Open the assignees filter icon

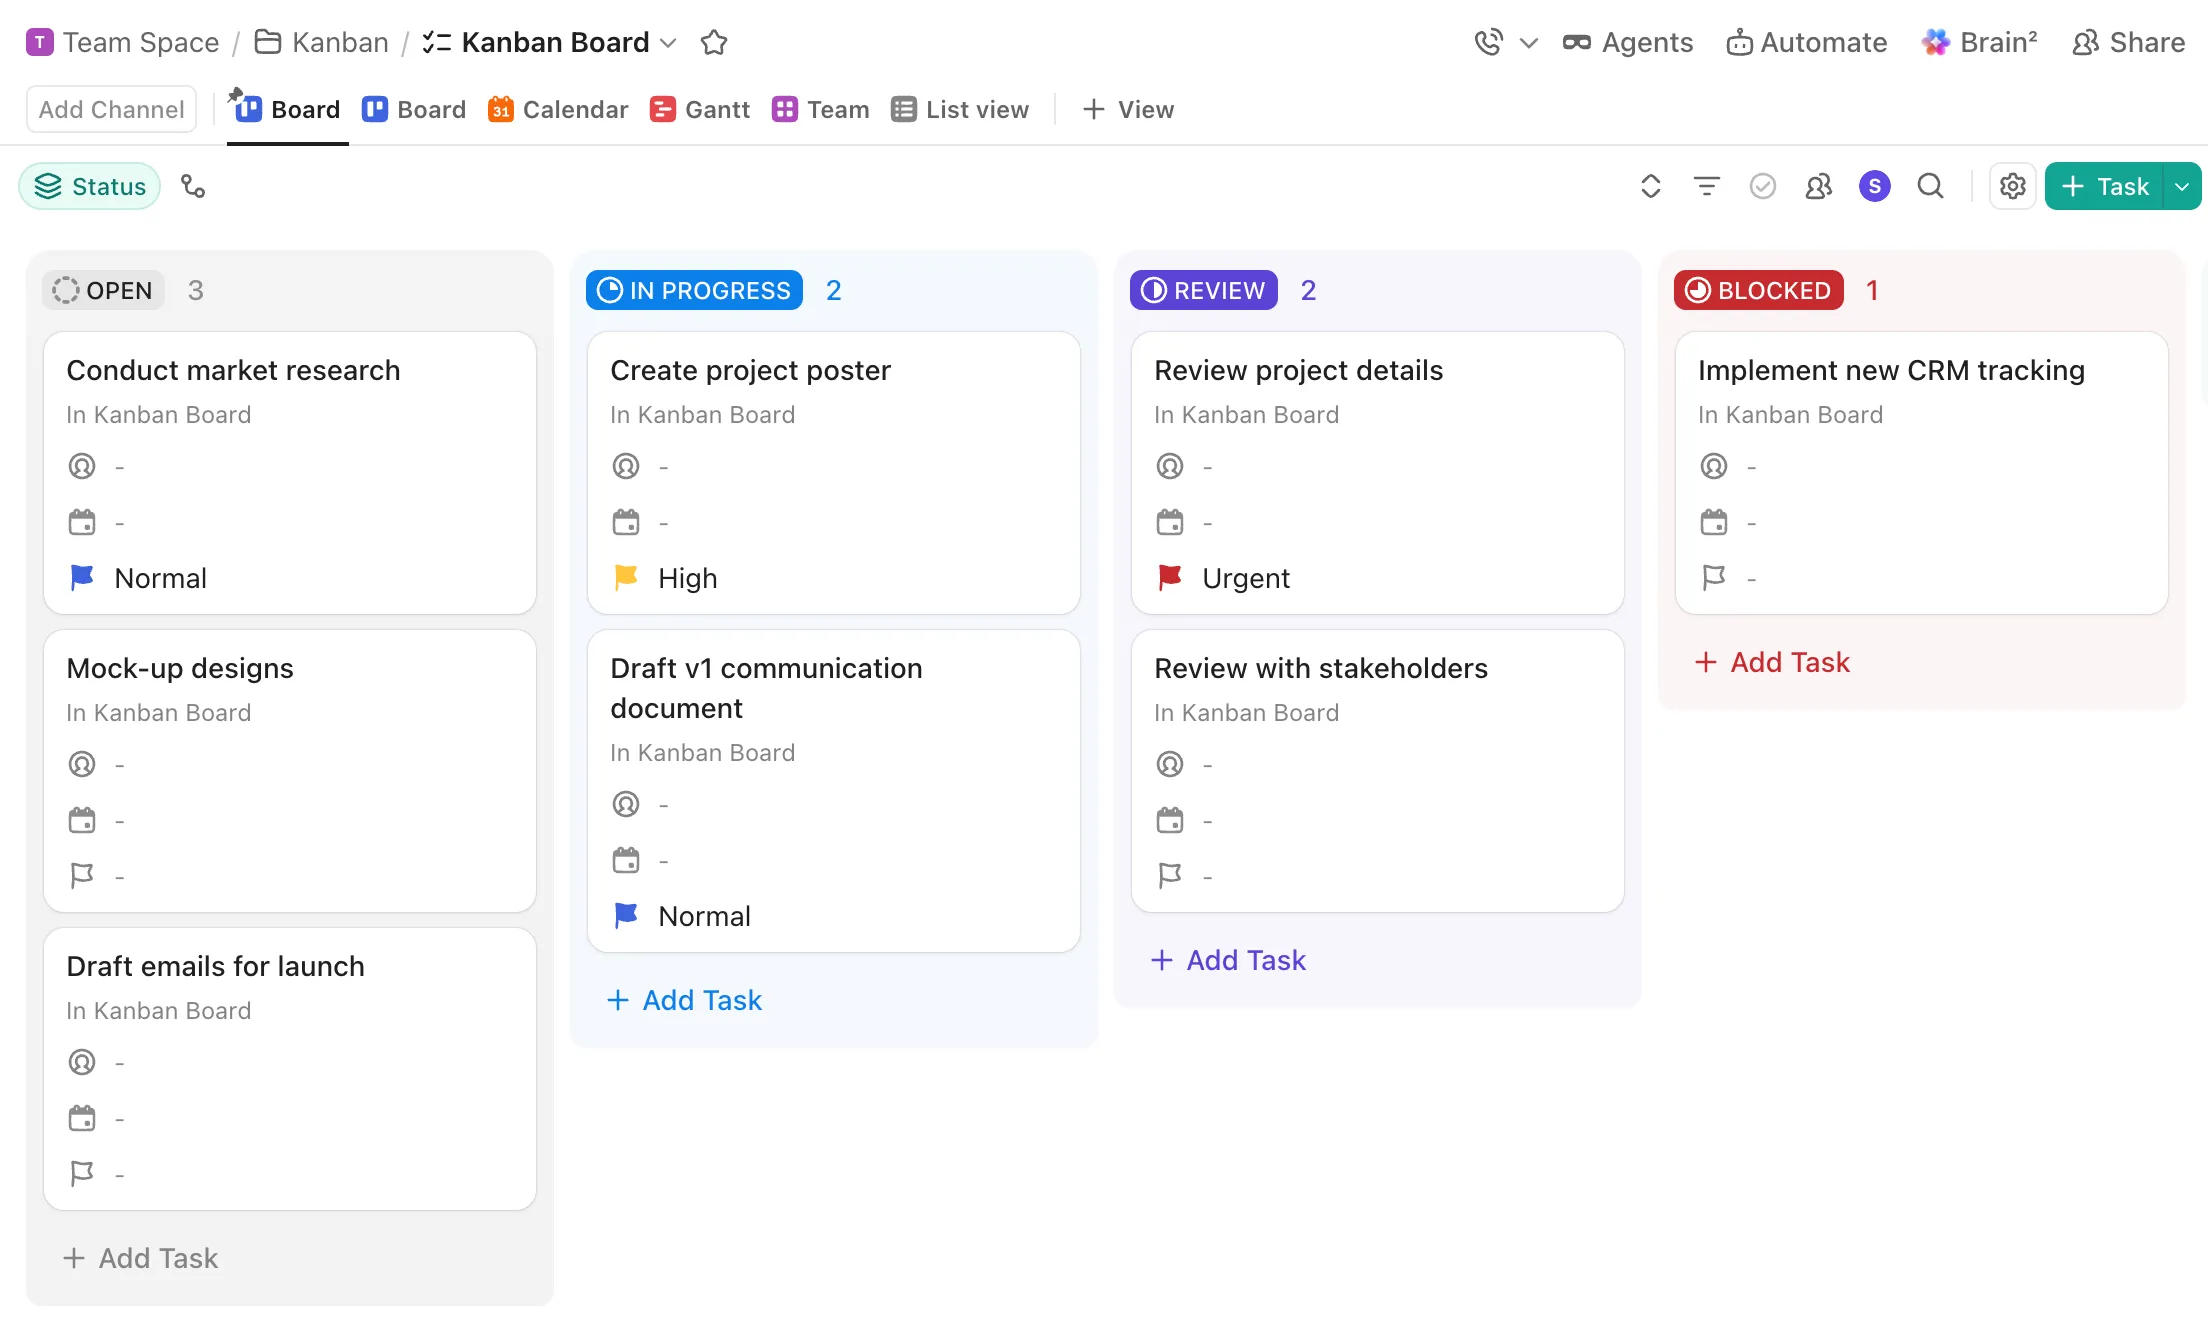pos(1819,186)
